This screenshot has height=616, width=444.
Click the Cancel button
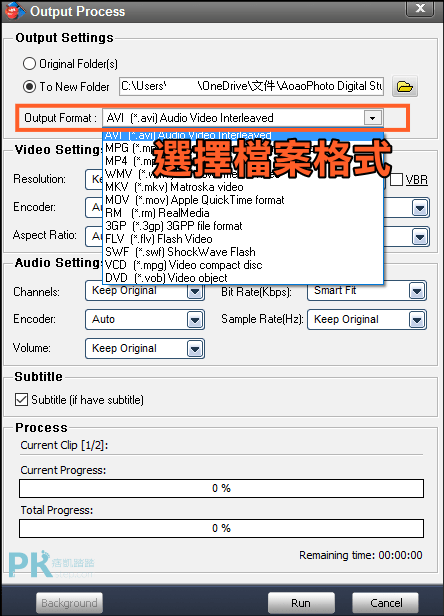385,603
